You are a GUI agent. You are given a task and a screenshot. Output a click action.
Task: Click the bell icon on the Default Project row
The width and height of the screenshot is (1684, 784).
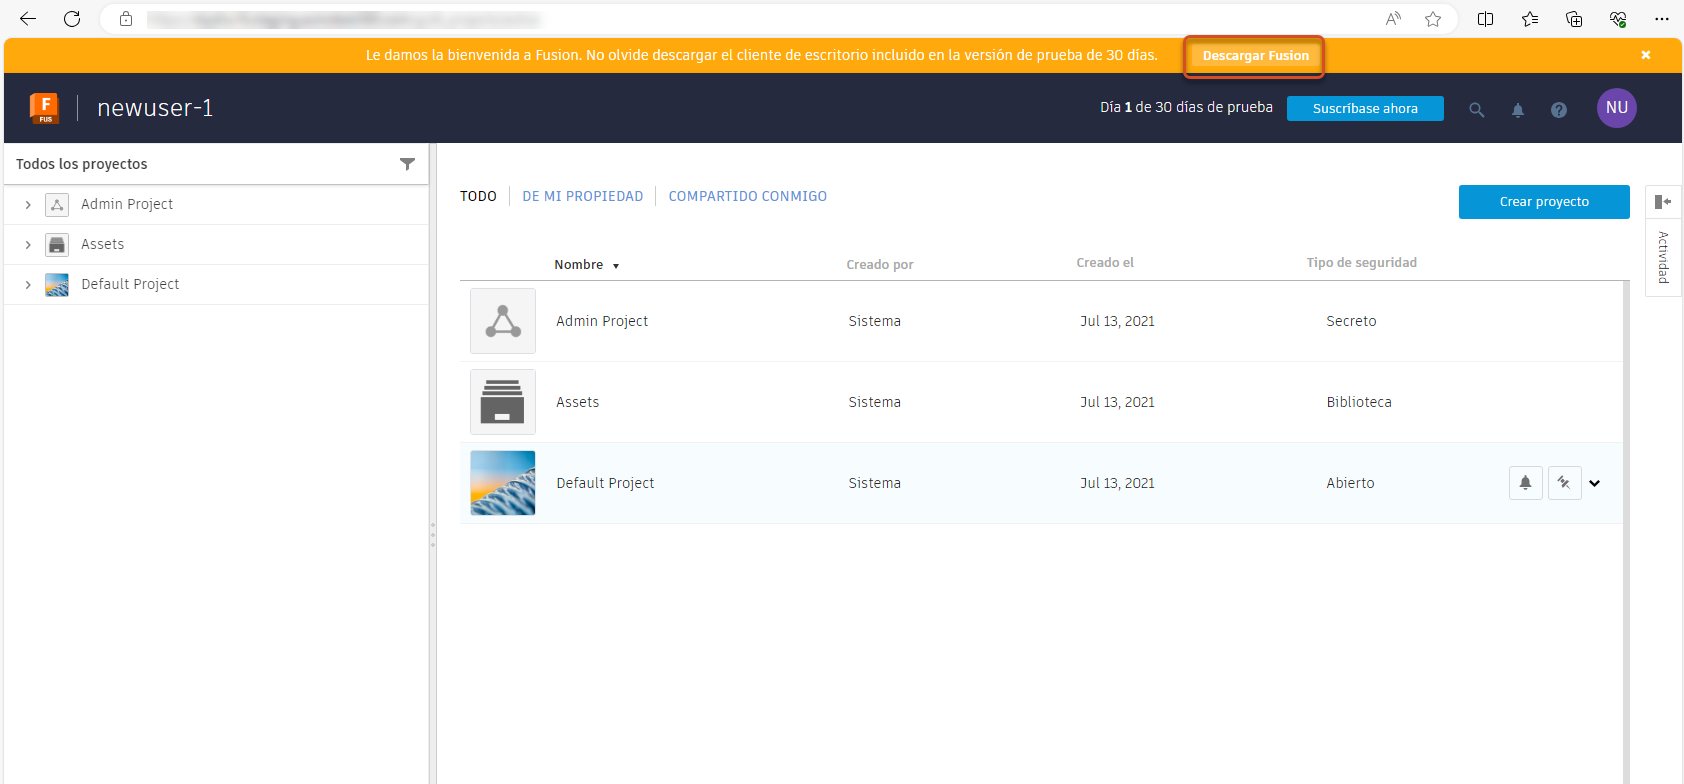tap(1525, 483)
